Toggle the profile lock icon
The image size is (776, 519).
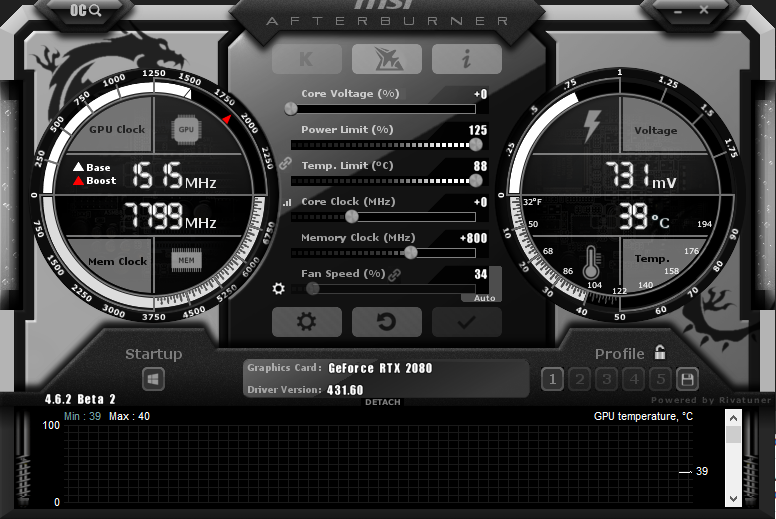(660, 352)
